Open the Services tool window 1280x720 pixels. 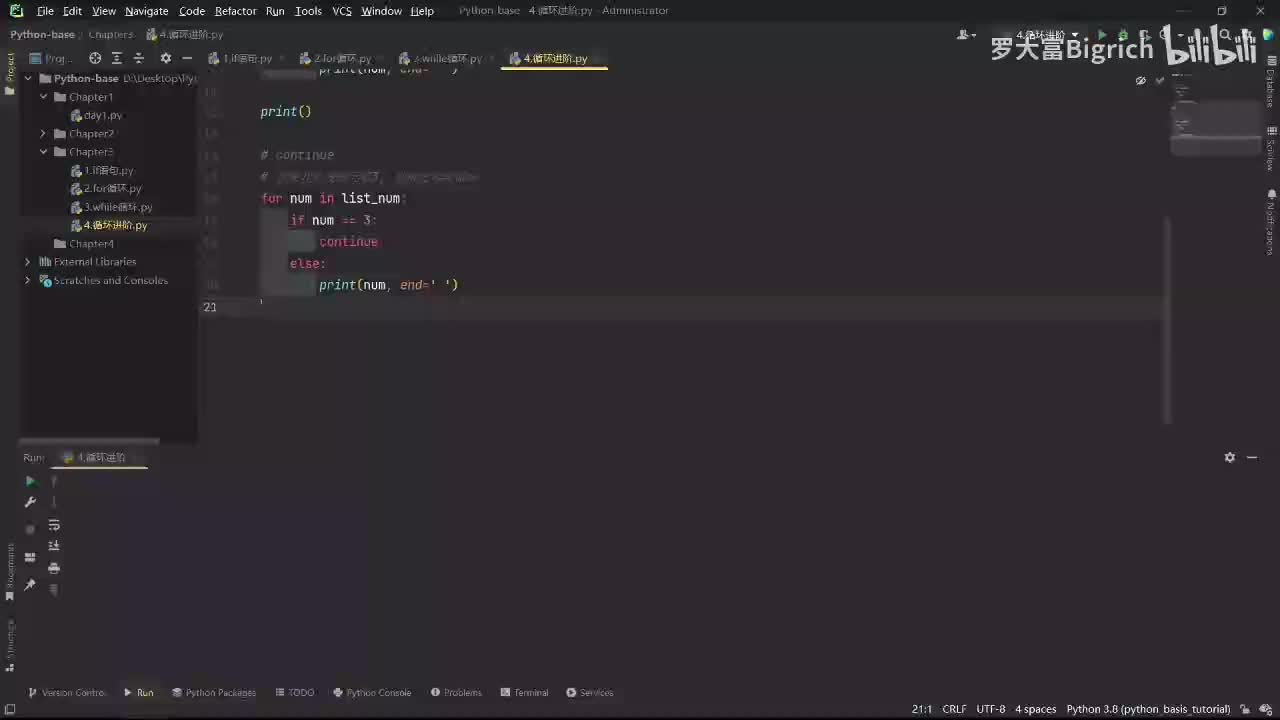[x=590, y=692]
